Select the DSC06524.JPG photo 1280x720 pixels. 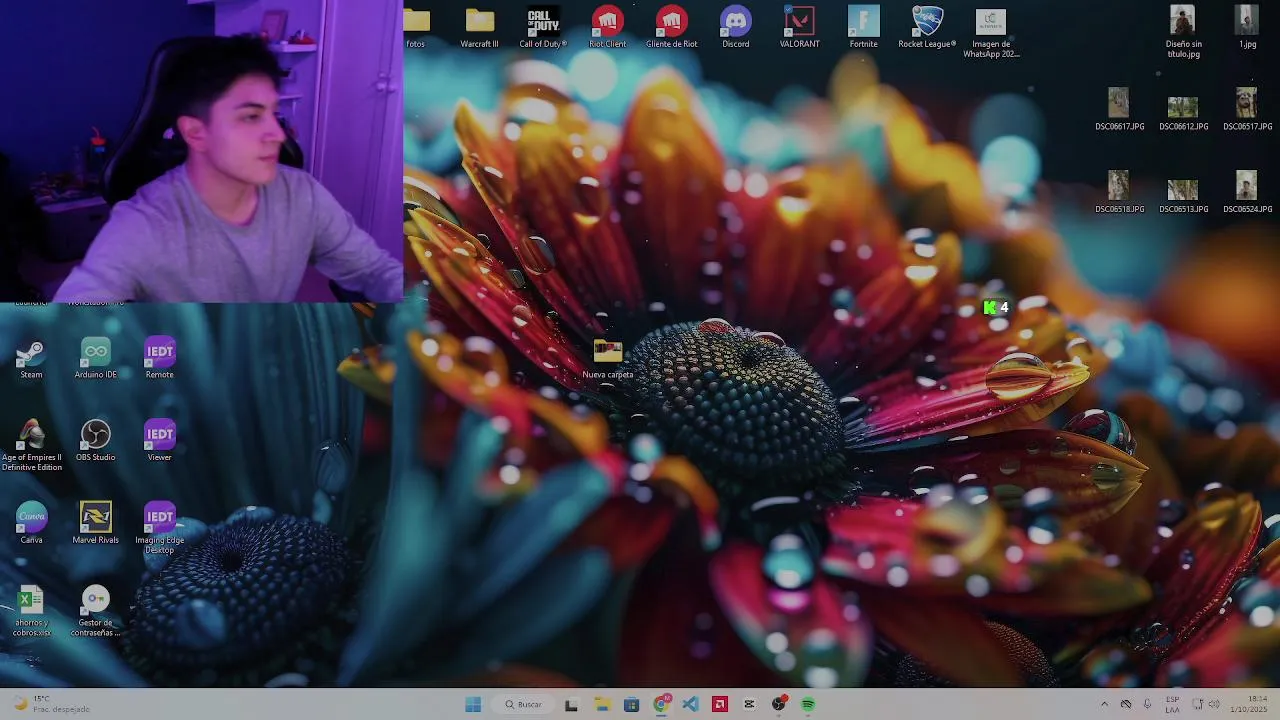point(1247,192)
